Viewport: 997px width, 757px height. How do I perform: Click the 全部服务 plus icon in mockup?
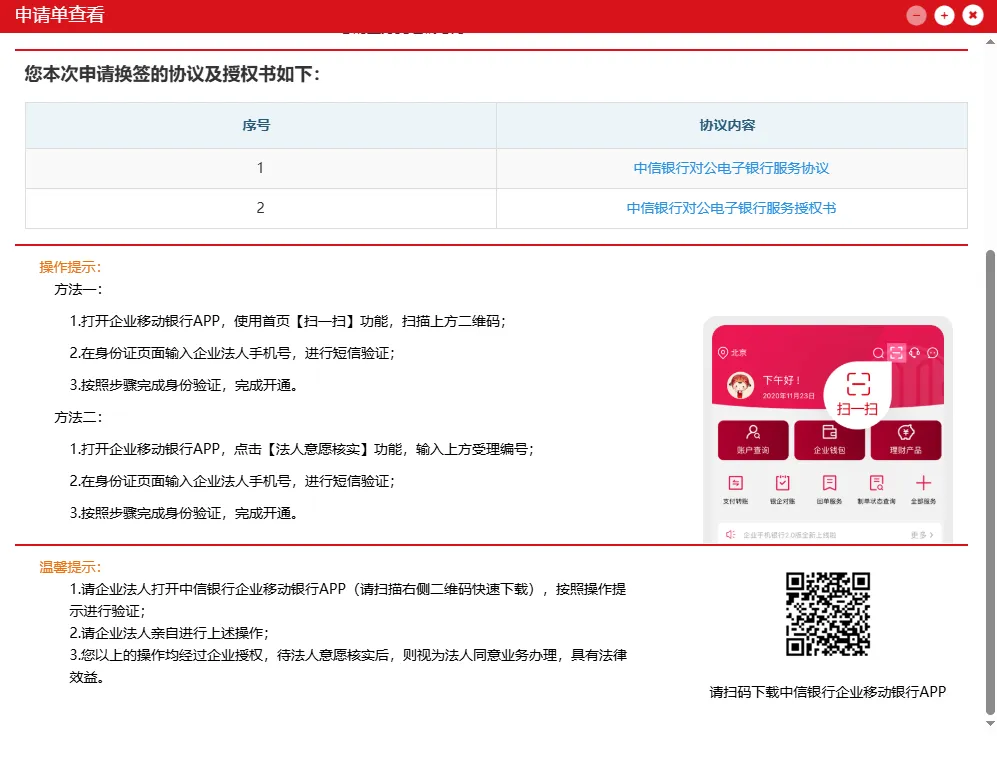[x=923, y=484]
